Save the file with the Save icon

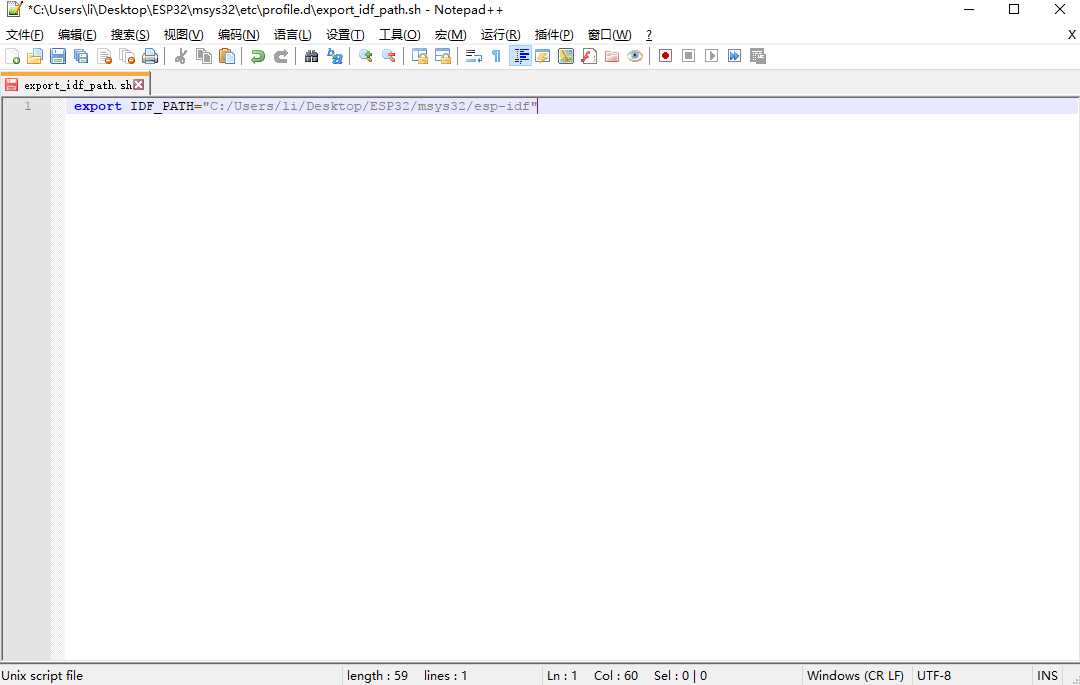[x=59, y=56]
